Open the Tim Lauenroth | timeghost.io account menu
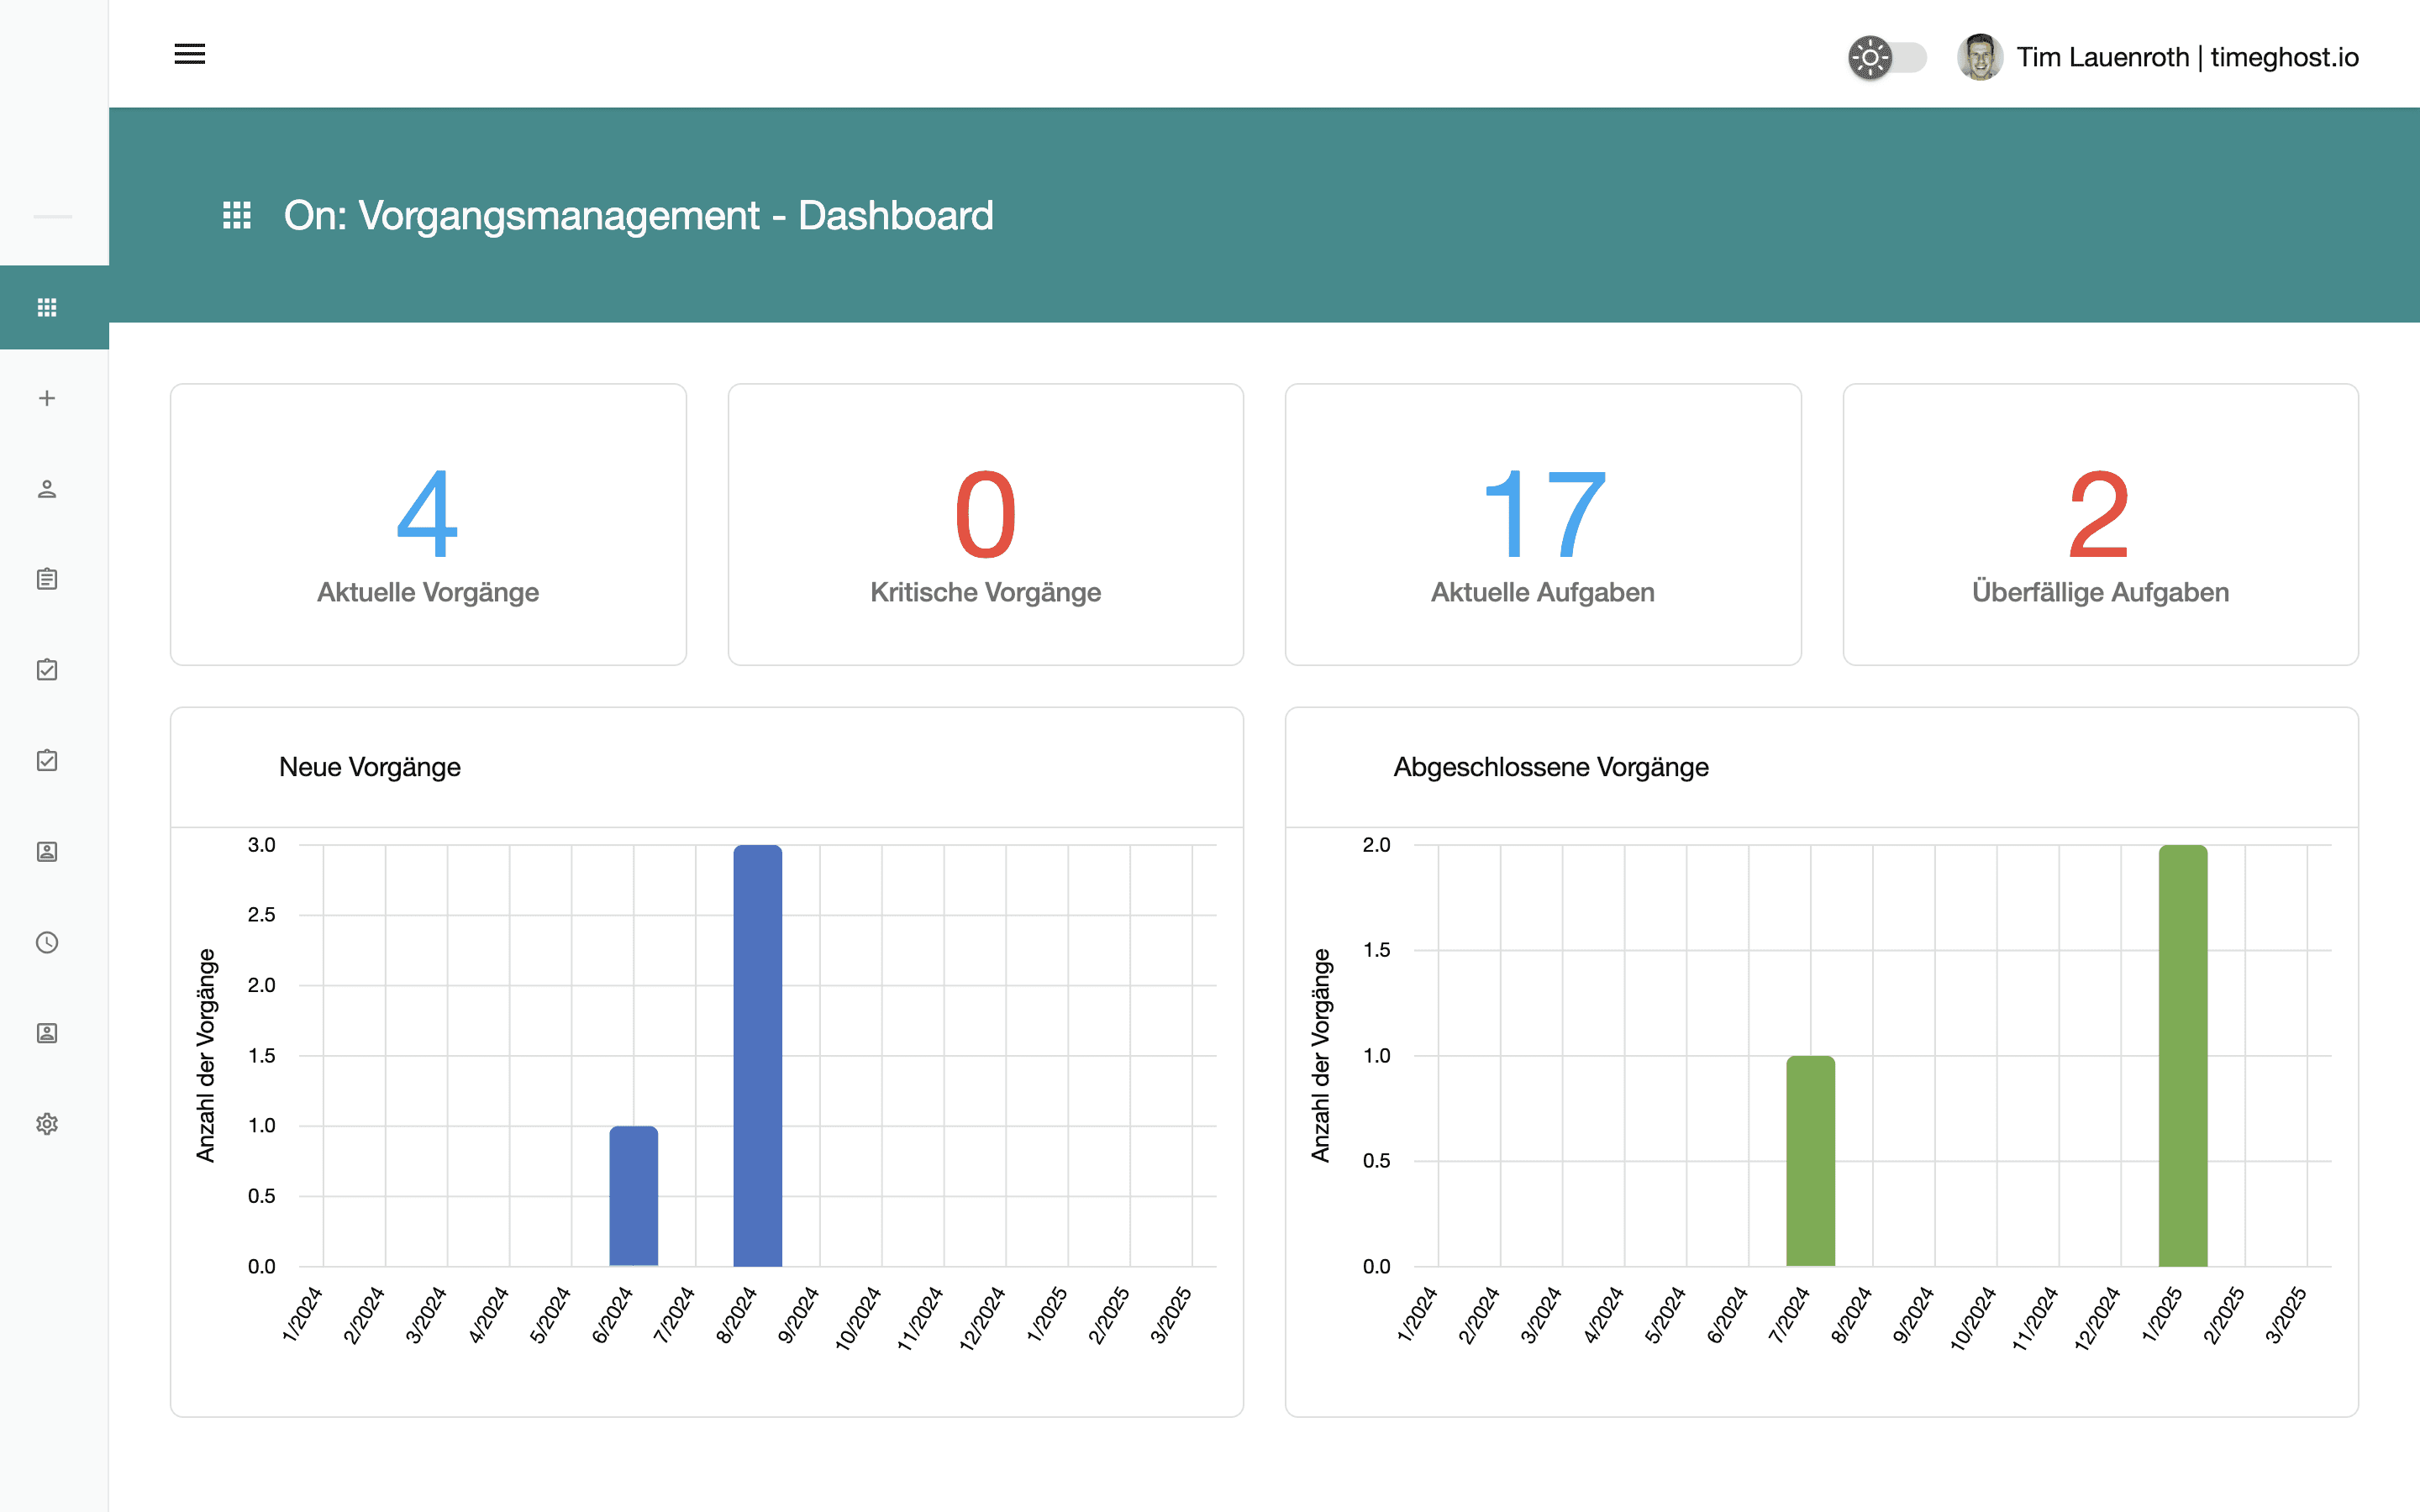This screenshot has height=1512, width=2420. pos(2186,57)
